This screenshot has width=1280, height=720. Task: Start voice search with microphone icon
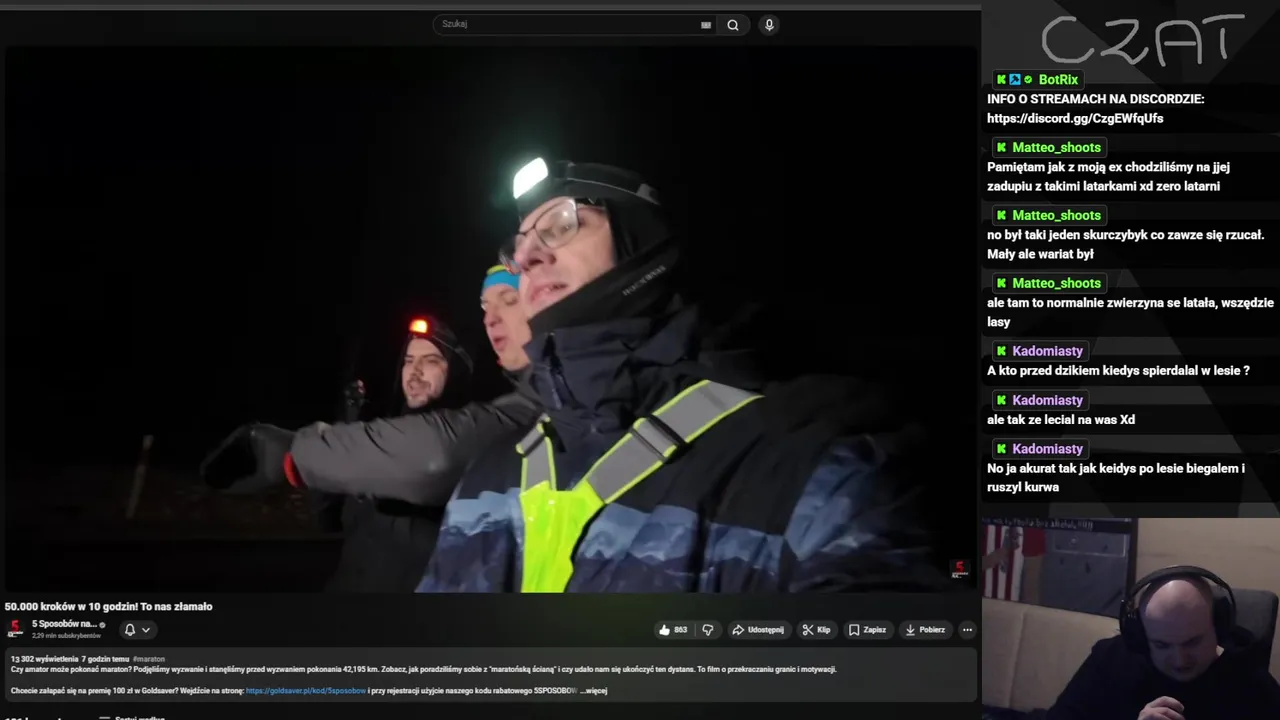[x=769, y=25]
